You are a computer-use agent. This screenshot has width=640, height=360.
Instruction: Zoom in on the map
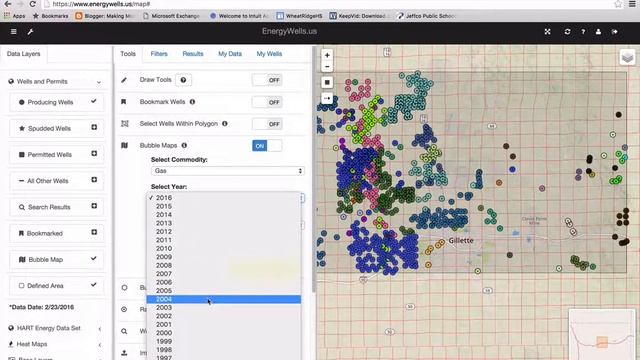click(327, 55)
